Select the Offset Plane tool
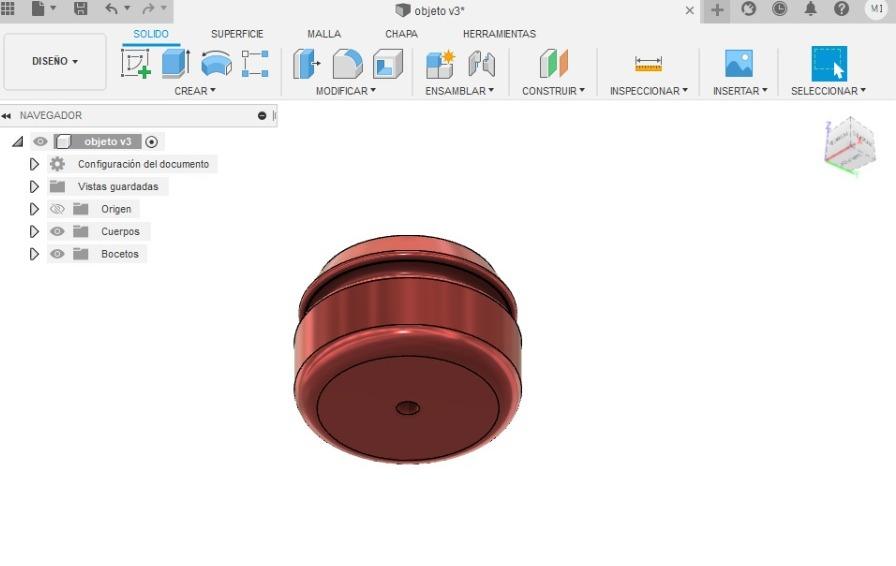Viewport: 896px width, 566px height. pos(554,63)
